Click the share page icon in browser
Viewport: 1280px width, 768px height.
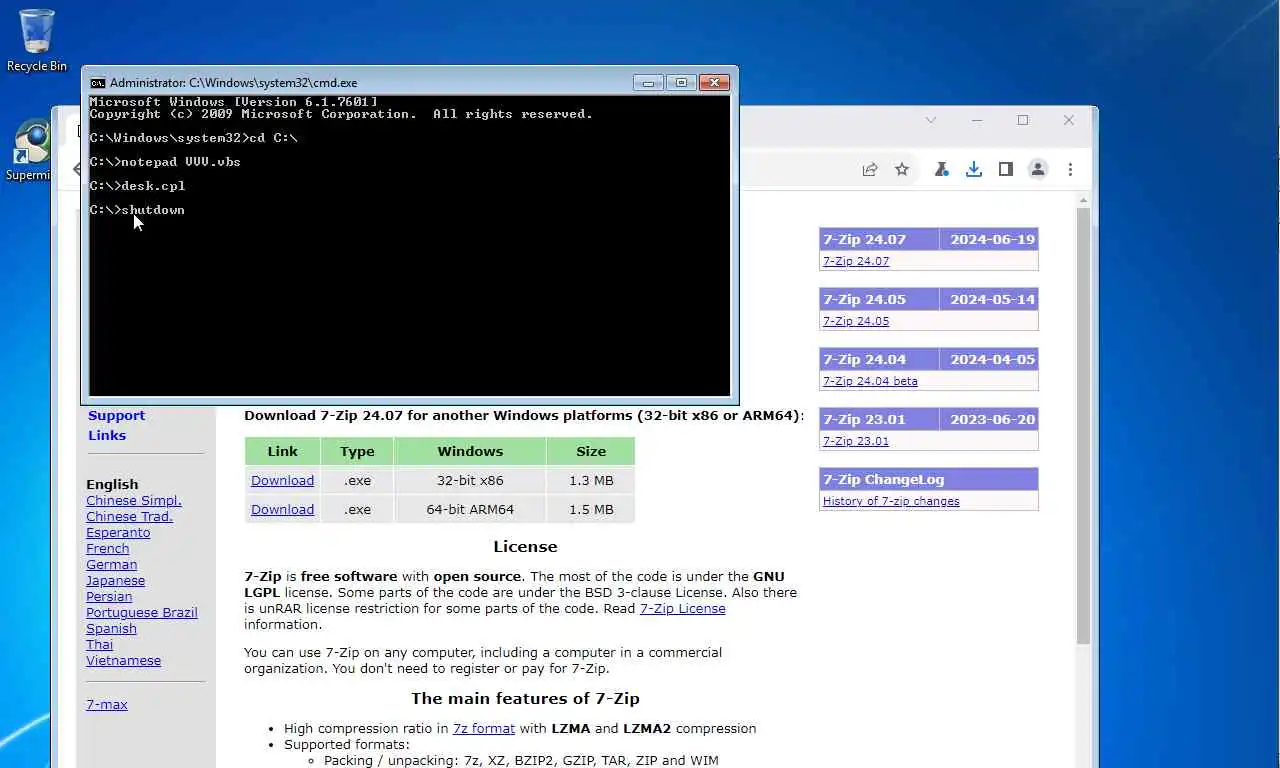click(x=870, y=170)
